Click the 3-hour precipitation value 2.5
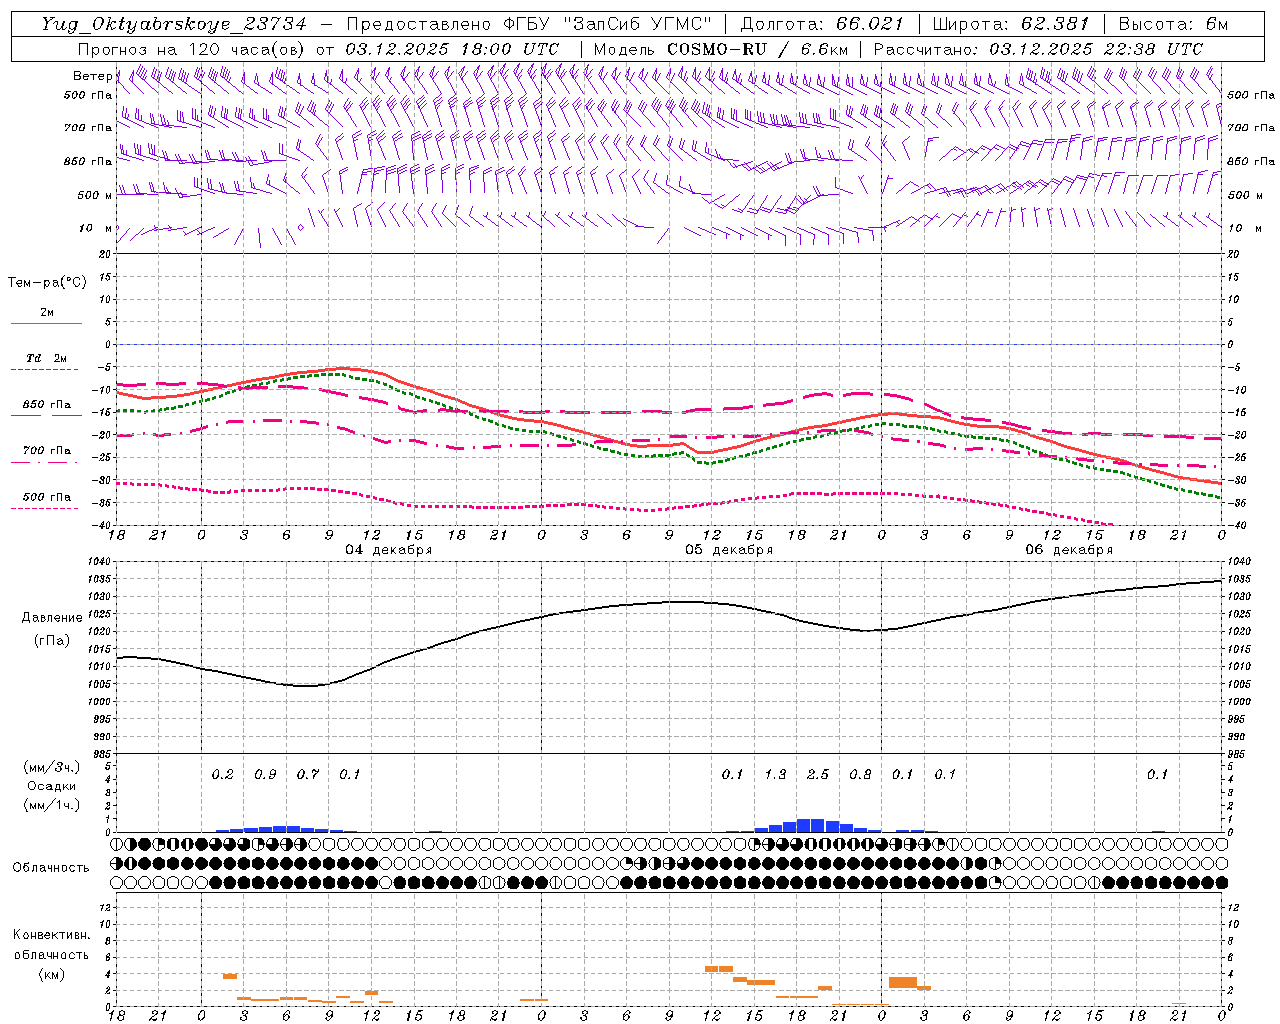This screenshot has height=1024, width=1280. pyautogui.click(x=818, y=775)
